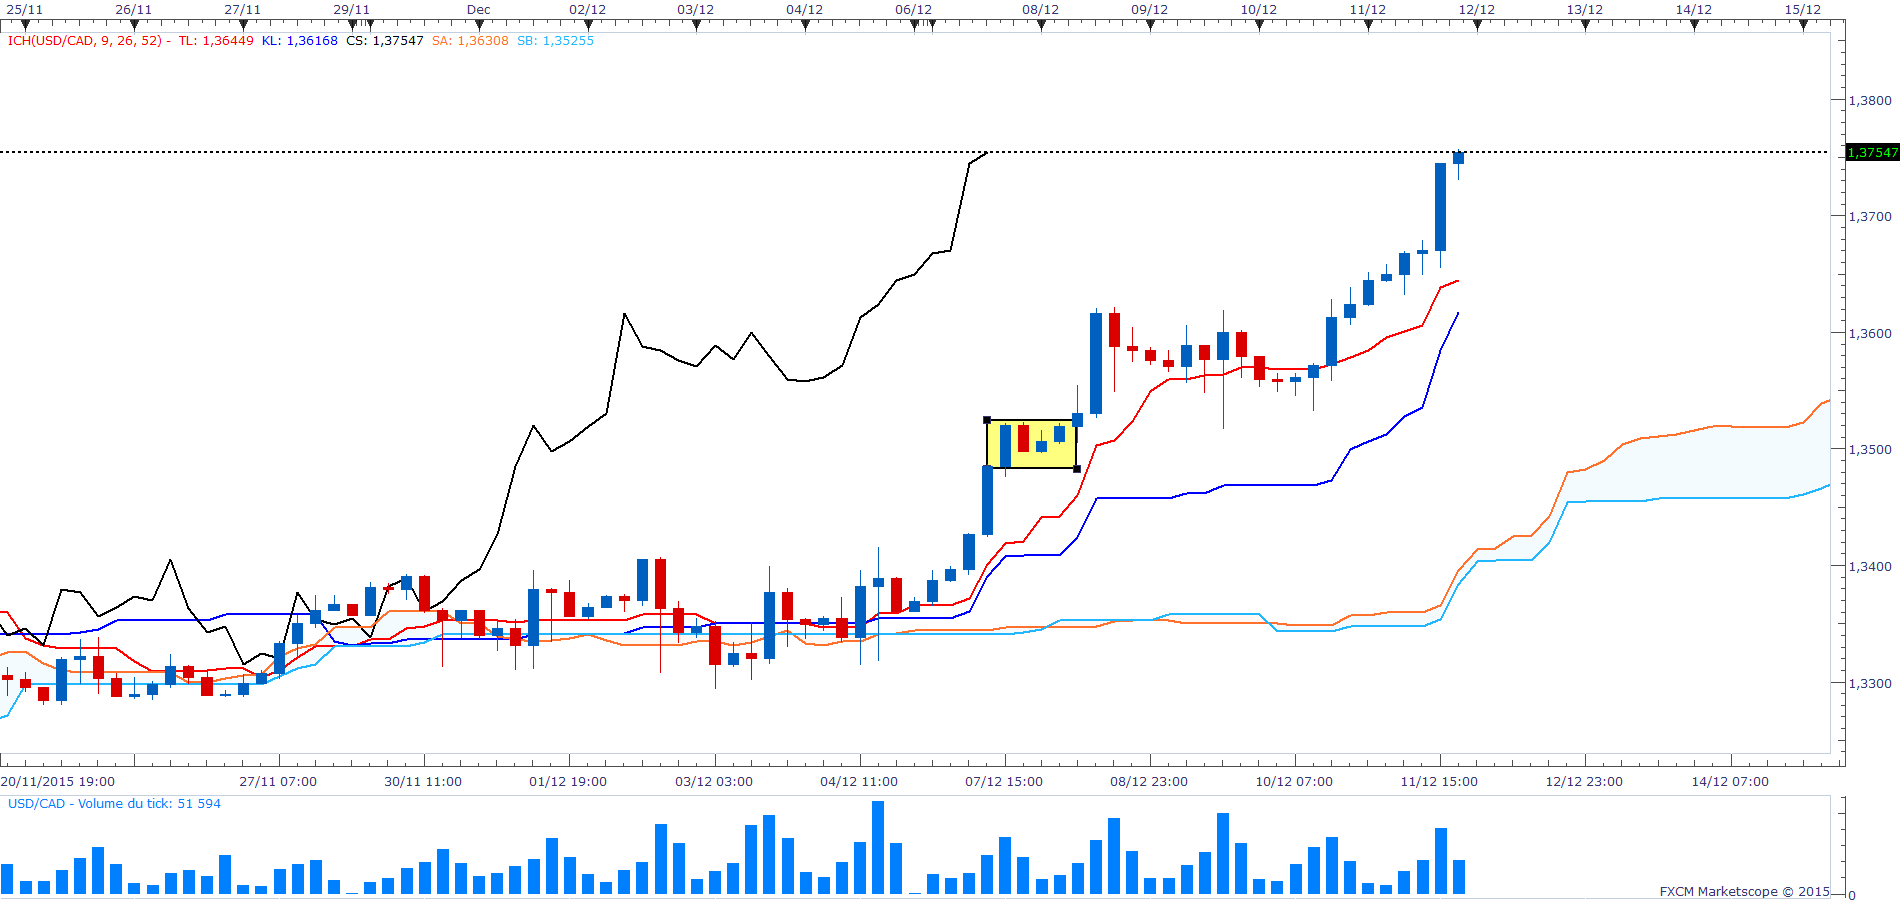Click the 26/11 date marker
The image size is (1903, 900).
point(133,10)
